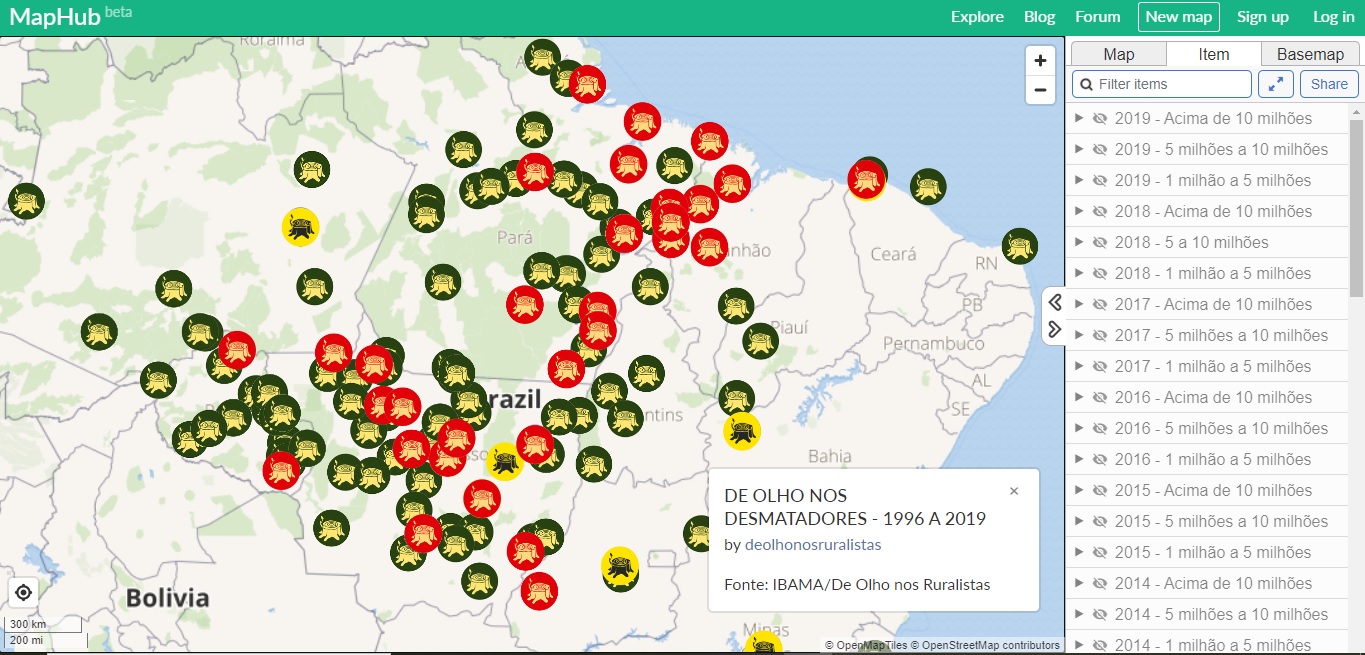Viewport: 1365px width, 655px height.
Task: Show the 2017 - 1 milhão a 5 milhões layer
Action: click(x=1100, y=366)
